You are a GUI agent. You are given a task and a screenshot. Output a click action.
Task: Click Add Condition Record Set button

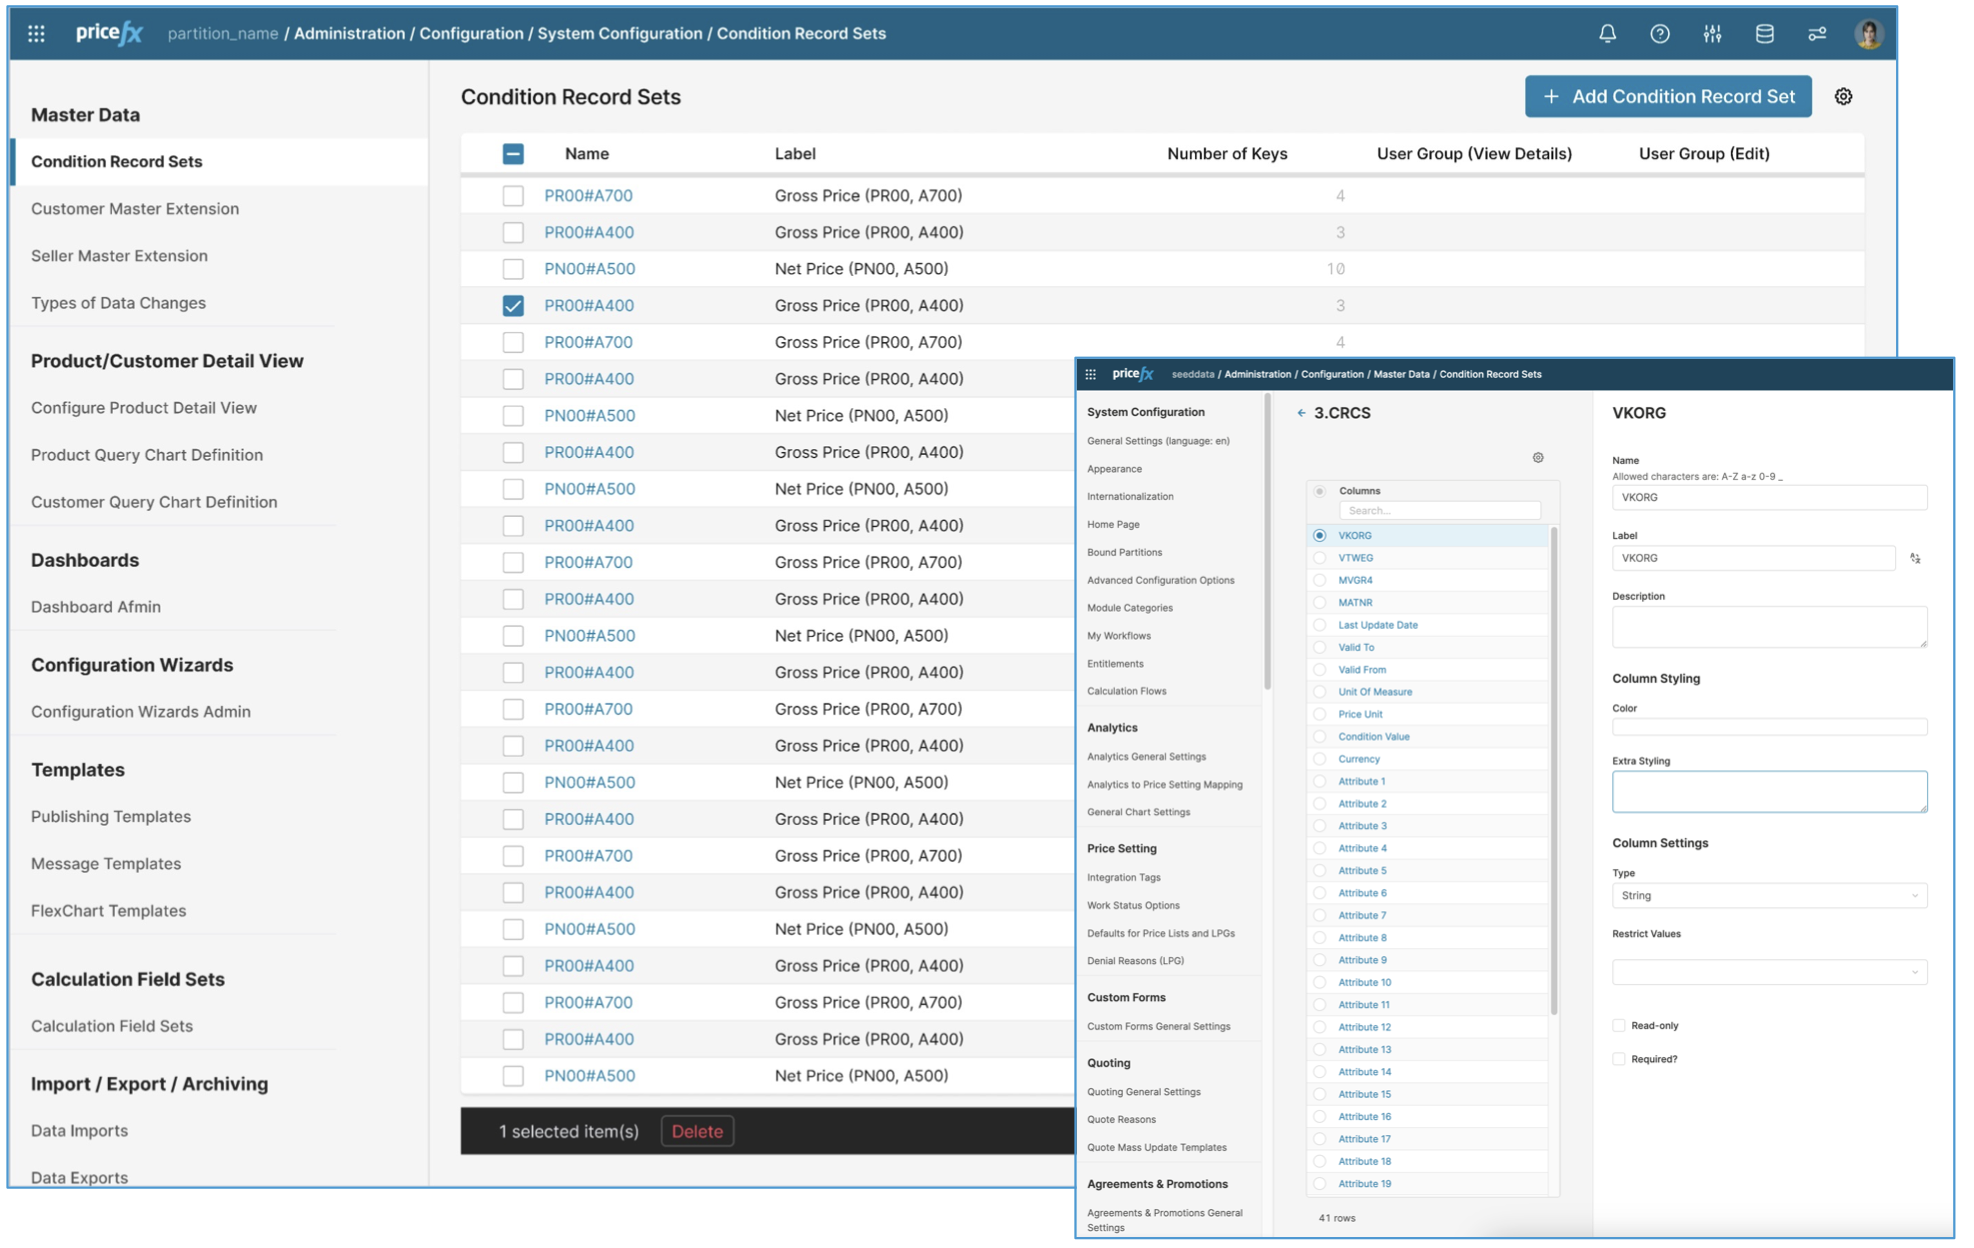(x=1667, y=96)
